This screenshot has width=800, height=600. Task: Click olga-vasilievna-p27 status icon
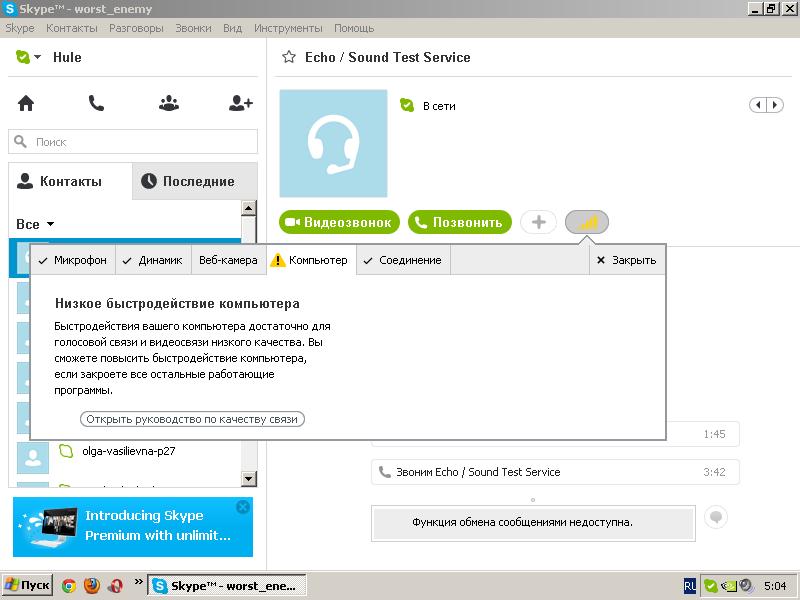[x=66, y=451]
